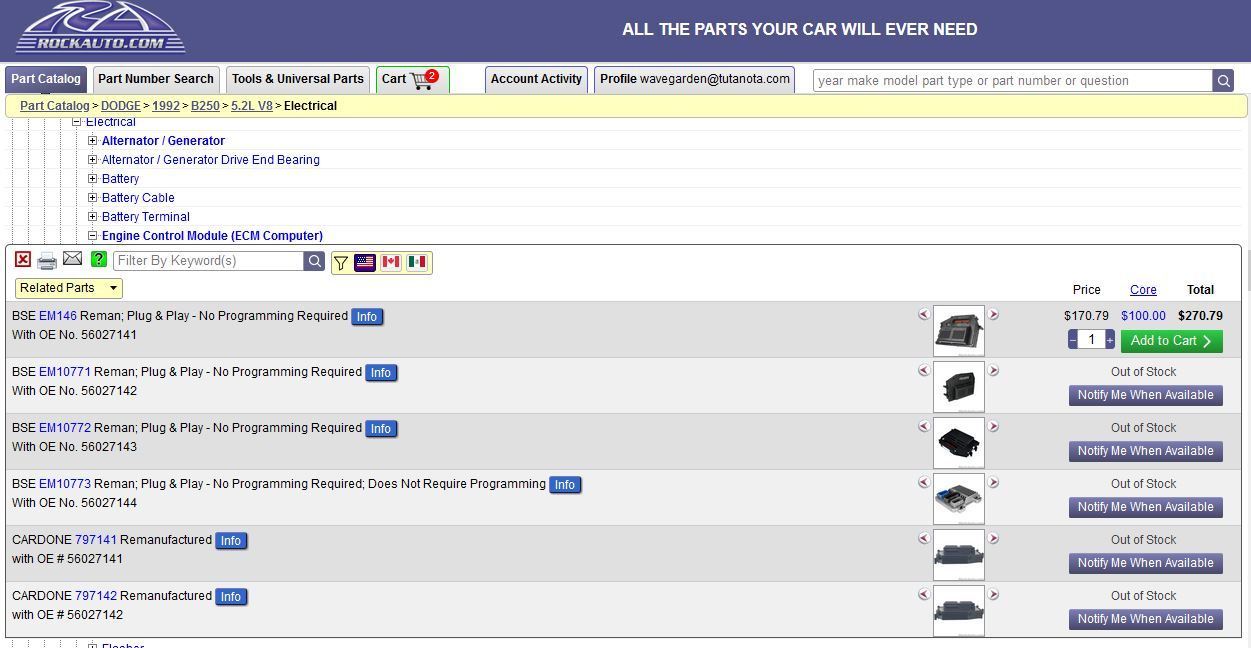1251x648 pixels.
Task: Click the top search bar magnifier icon
Action: pos(1223,81)
